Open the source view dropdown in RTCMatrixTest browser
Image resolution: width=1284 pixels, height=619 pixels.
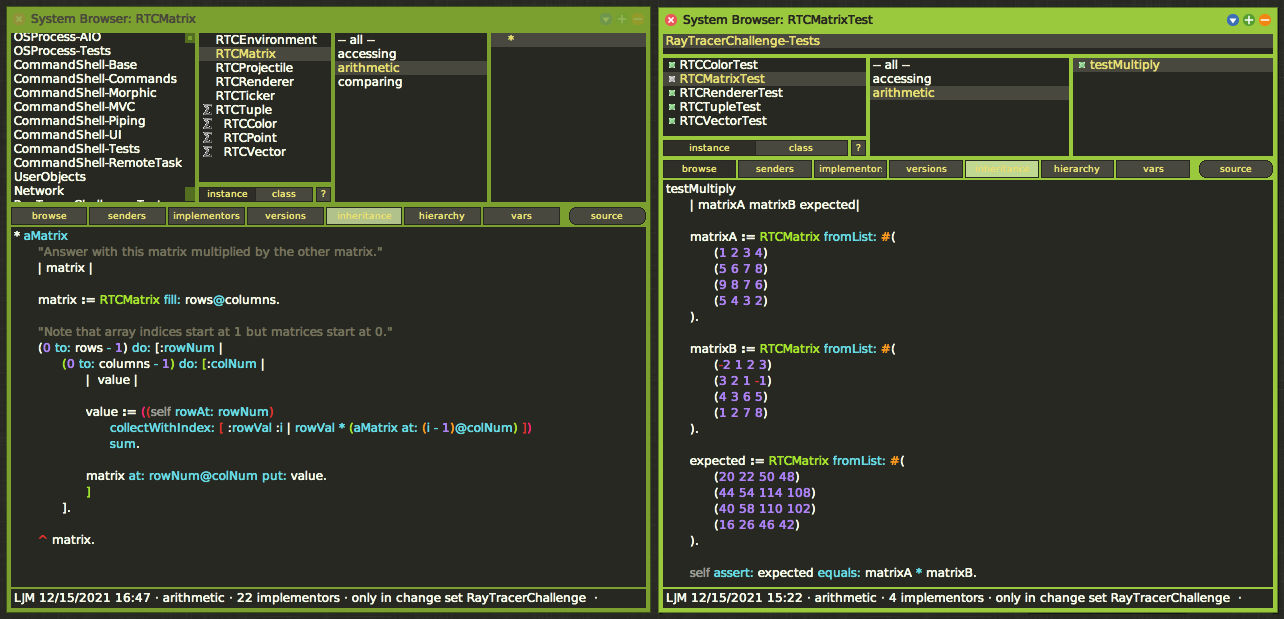tap(1235, 169)
